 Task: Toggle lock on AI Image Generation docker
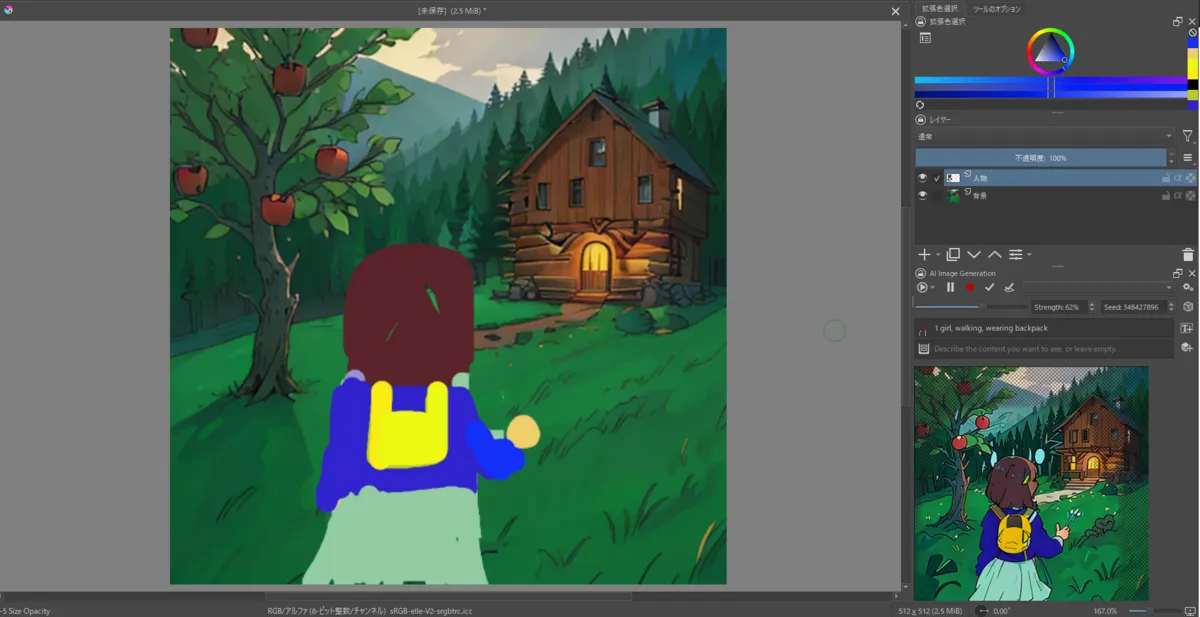point(920,273)
